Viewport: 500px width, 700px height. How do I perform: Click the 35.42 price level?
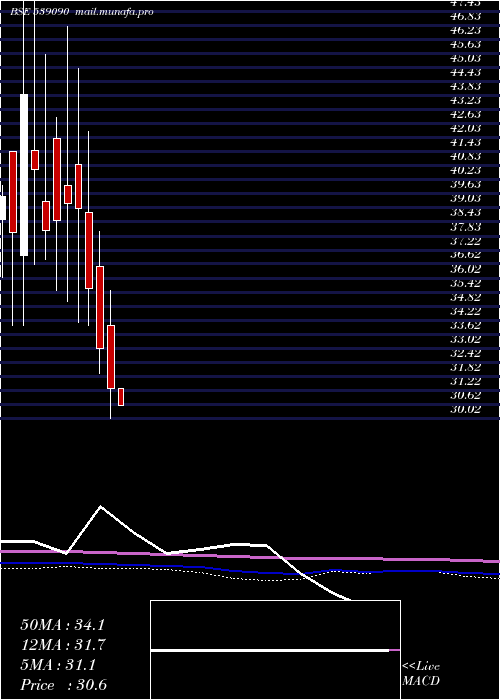point(466,283)
